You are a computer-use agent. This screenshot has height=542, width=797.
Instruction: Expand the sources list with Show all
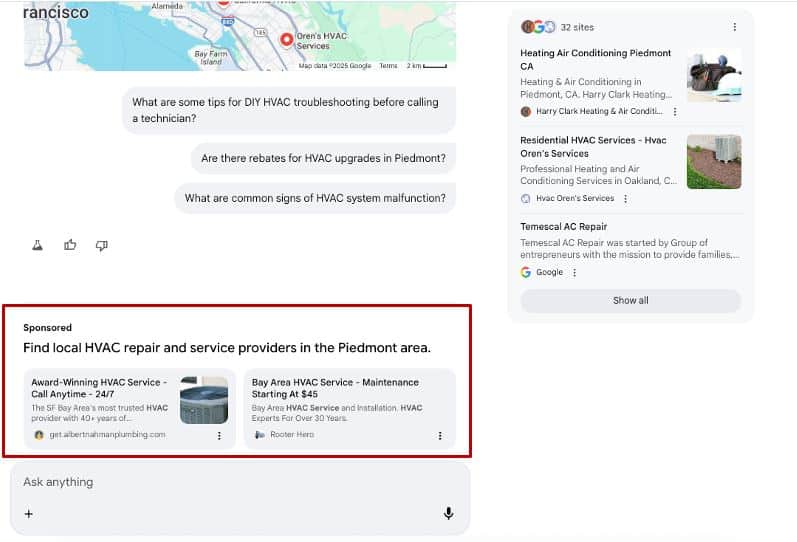tap(630, 300)
